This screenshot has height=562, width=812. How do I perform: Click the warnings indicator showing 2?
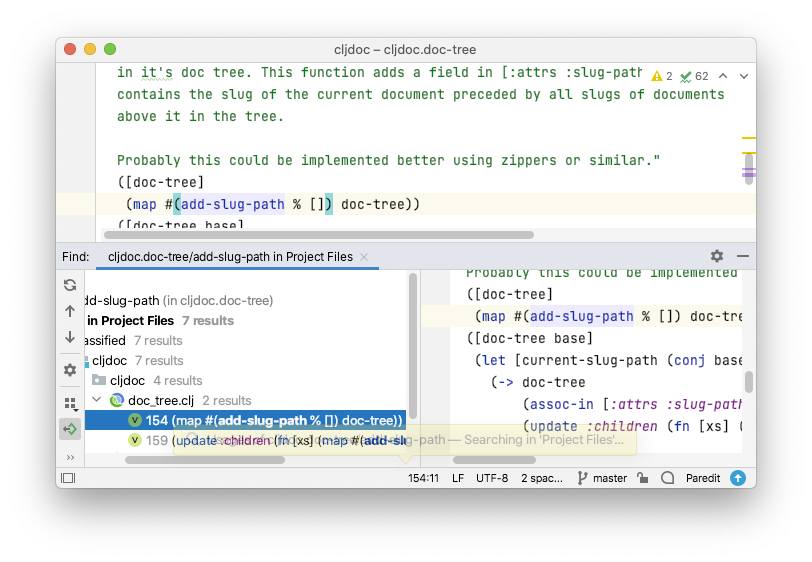662,76
